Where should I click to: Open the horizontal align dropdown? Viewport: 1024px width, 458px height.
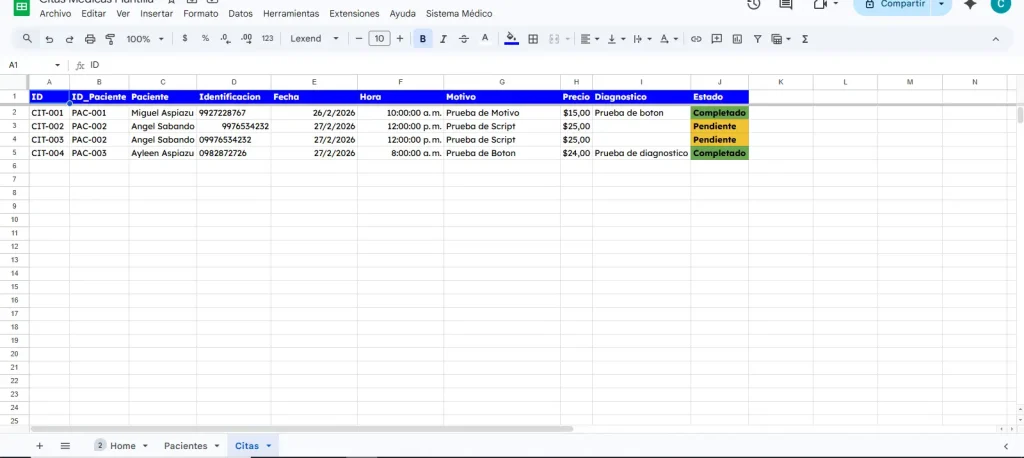pyautogui.click(x=590, y=39)
